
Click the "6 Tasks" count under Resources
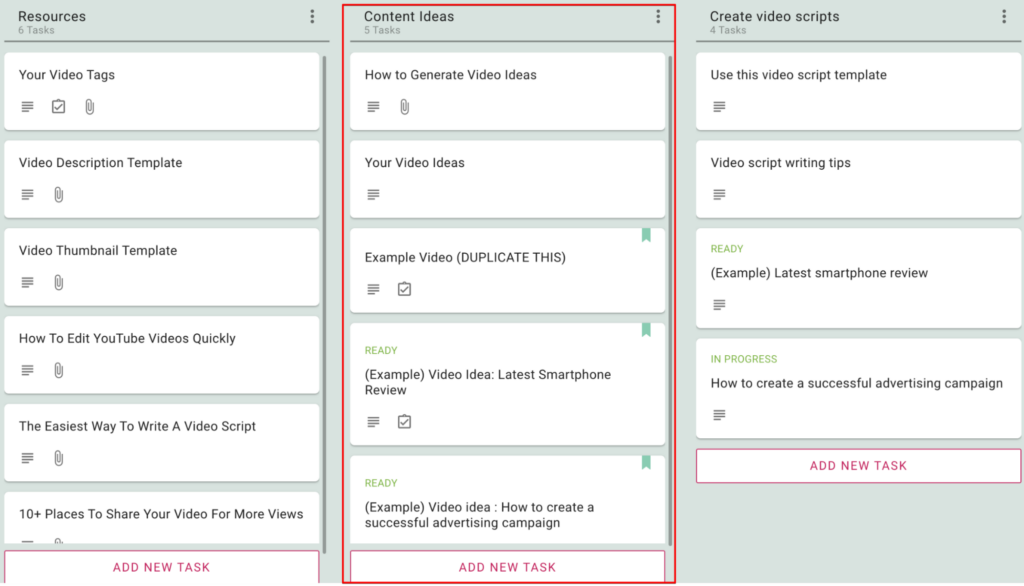[36, 30]
